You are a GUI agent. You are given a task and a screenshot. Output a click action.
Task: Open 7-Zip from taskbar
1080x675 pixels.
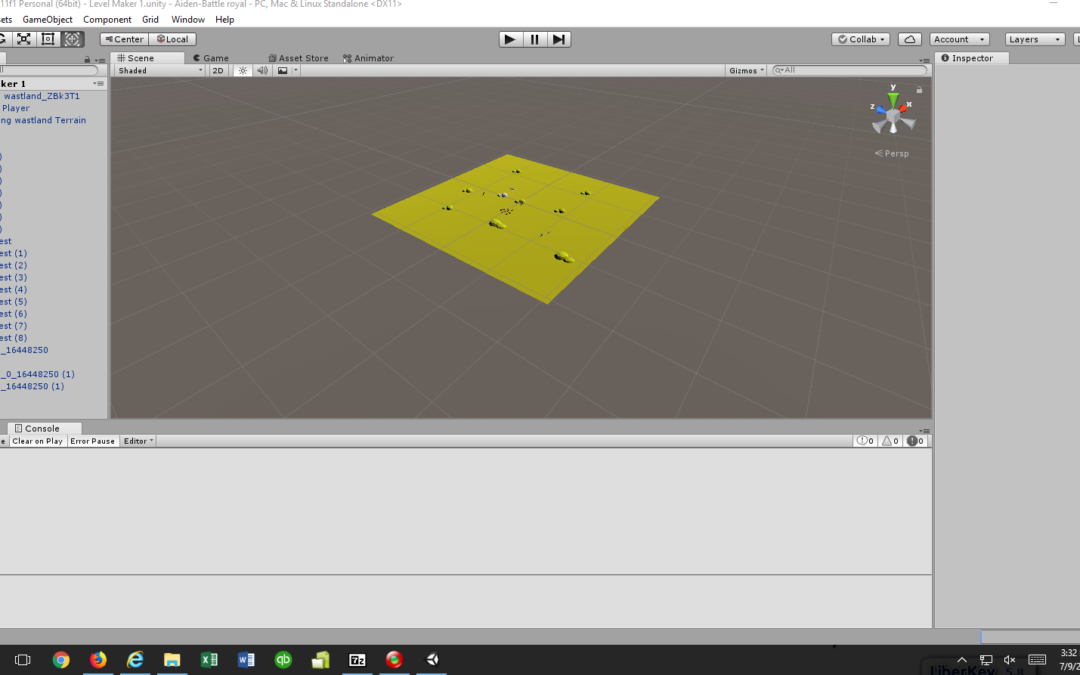point(357,660)
